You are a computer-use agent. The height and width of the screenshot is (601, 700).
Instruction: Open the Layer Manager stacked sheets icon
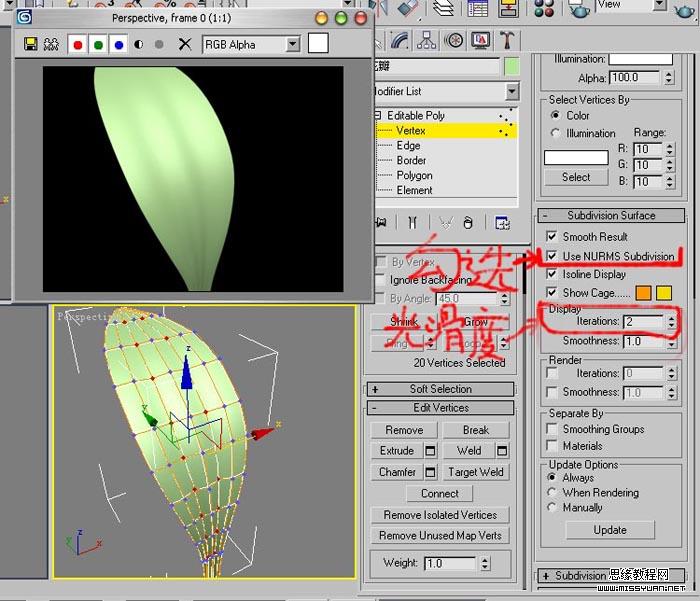tap(443, 8)
